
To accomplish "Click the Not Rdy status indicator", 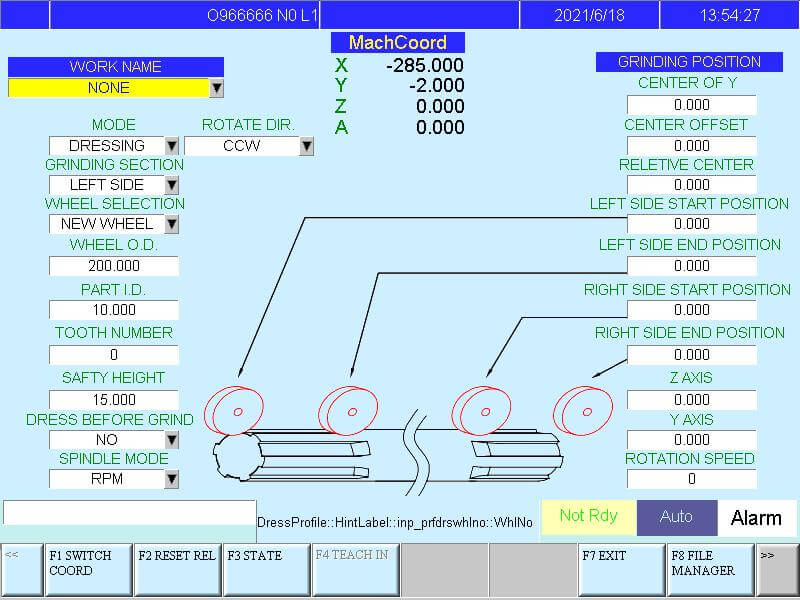I will (588, 517).
